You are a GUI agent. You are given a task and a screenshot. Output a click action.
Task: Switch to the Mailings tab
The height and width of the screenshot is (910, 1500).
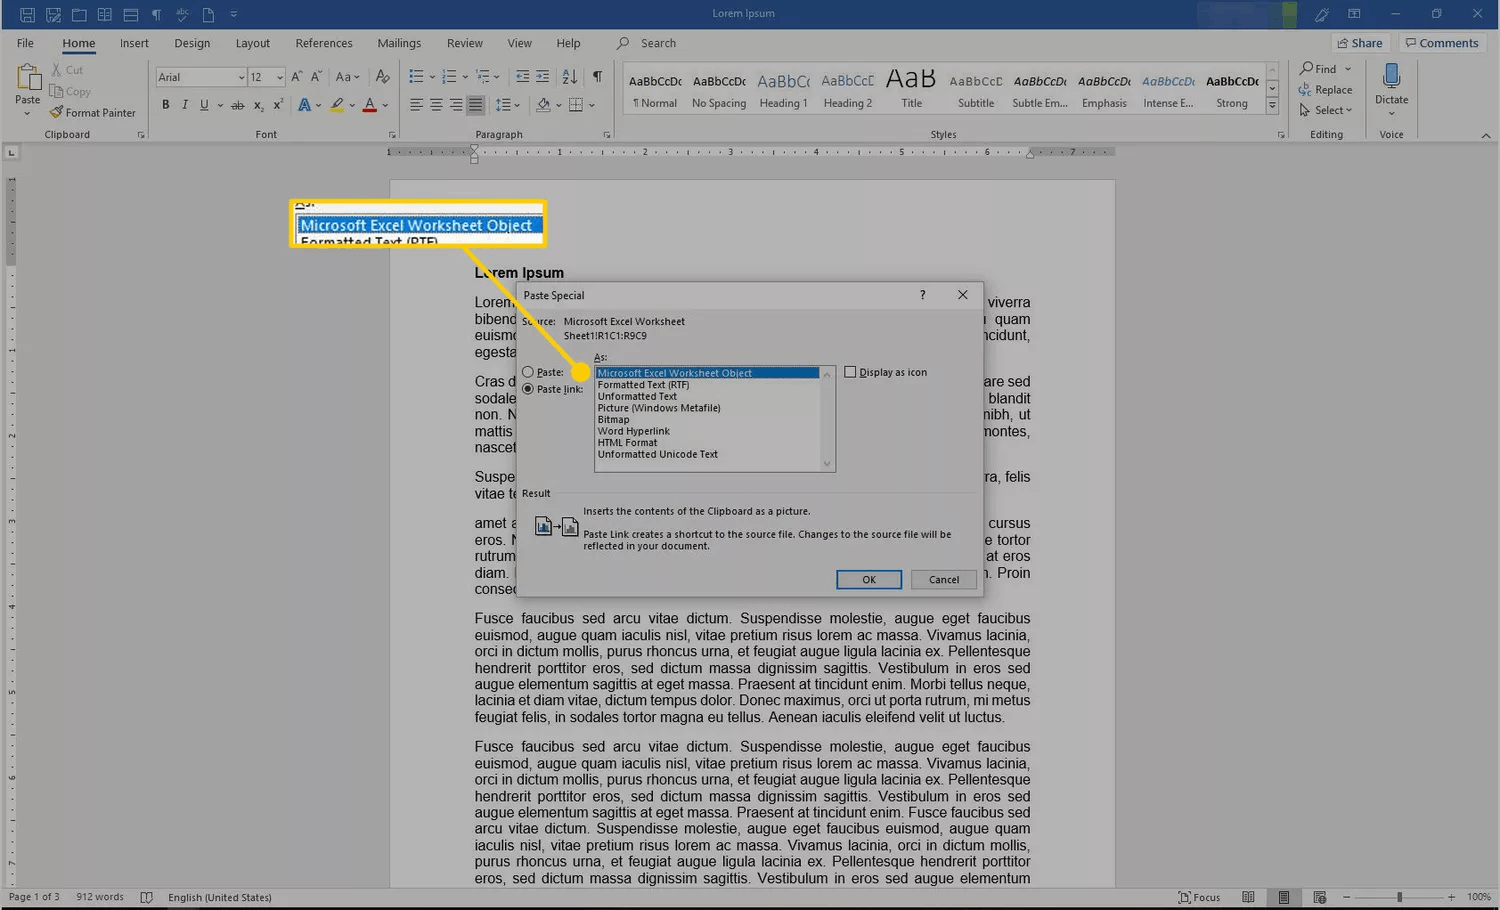[399, 43]
